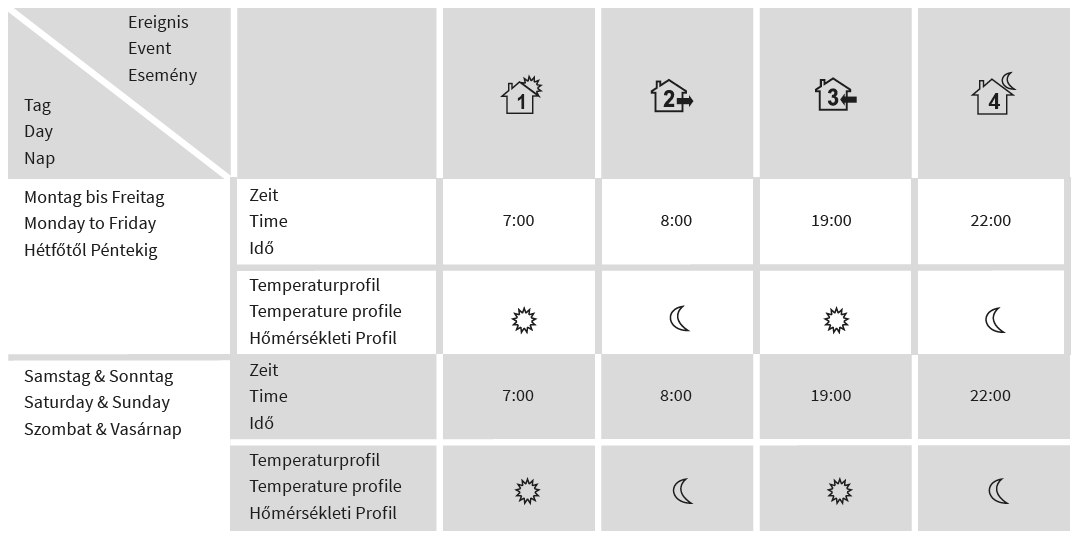Image resolution: width=1087 pixels, height=539 pixels.
Task: Click the event 1 wake-up house icon
Action: pyautogui.click(x=521, y=95)
